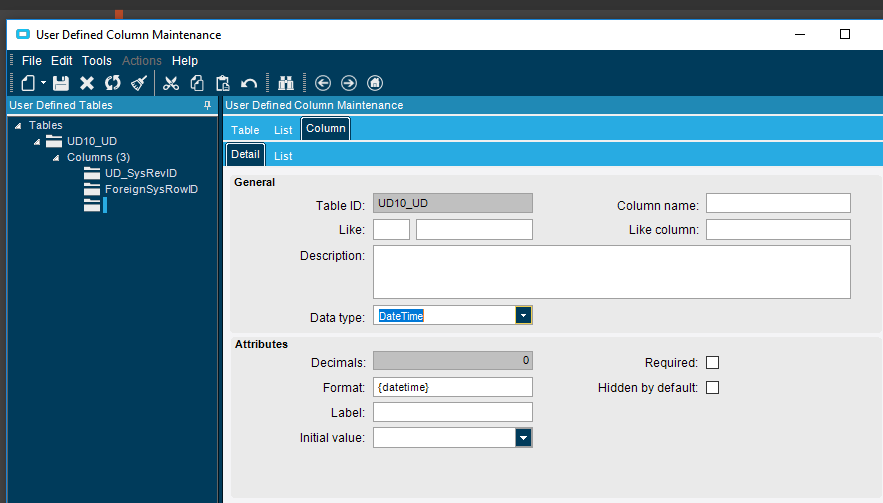Click the Copy toolbar icon
883x503 pixels.
pos(197,83)
